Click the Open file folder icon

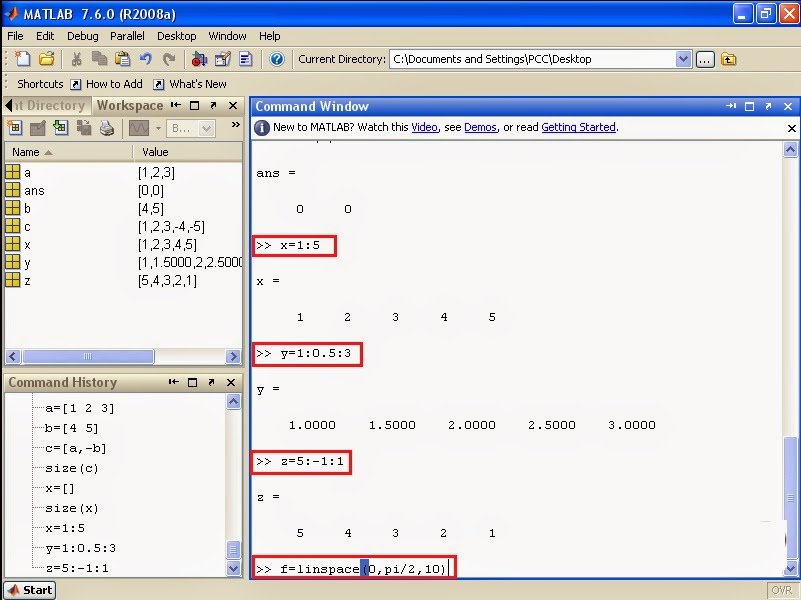[48, 59]
